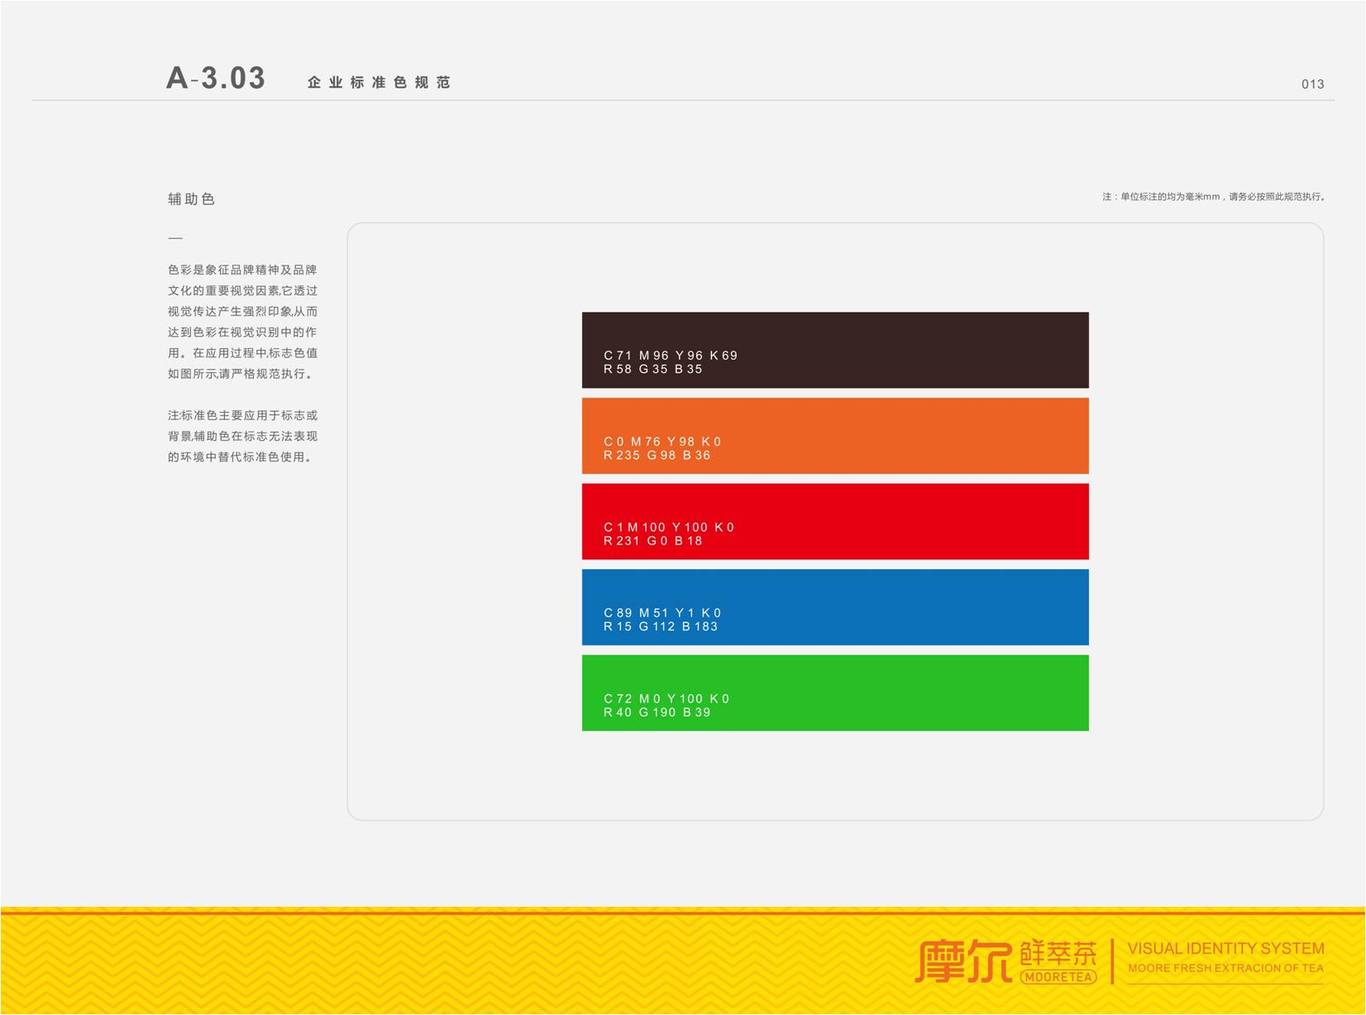Select text 'C 72 M 0 Y 100 K 0'
1366x1015 pixels.
666,699
